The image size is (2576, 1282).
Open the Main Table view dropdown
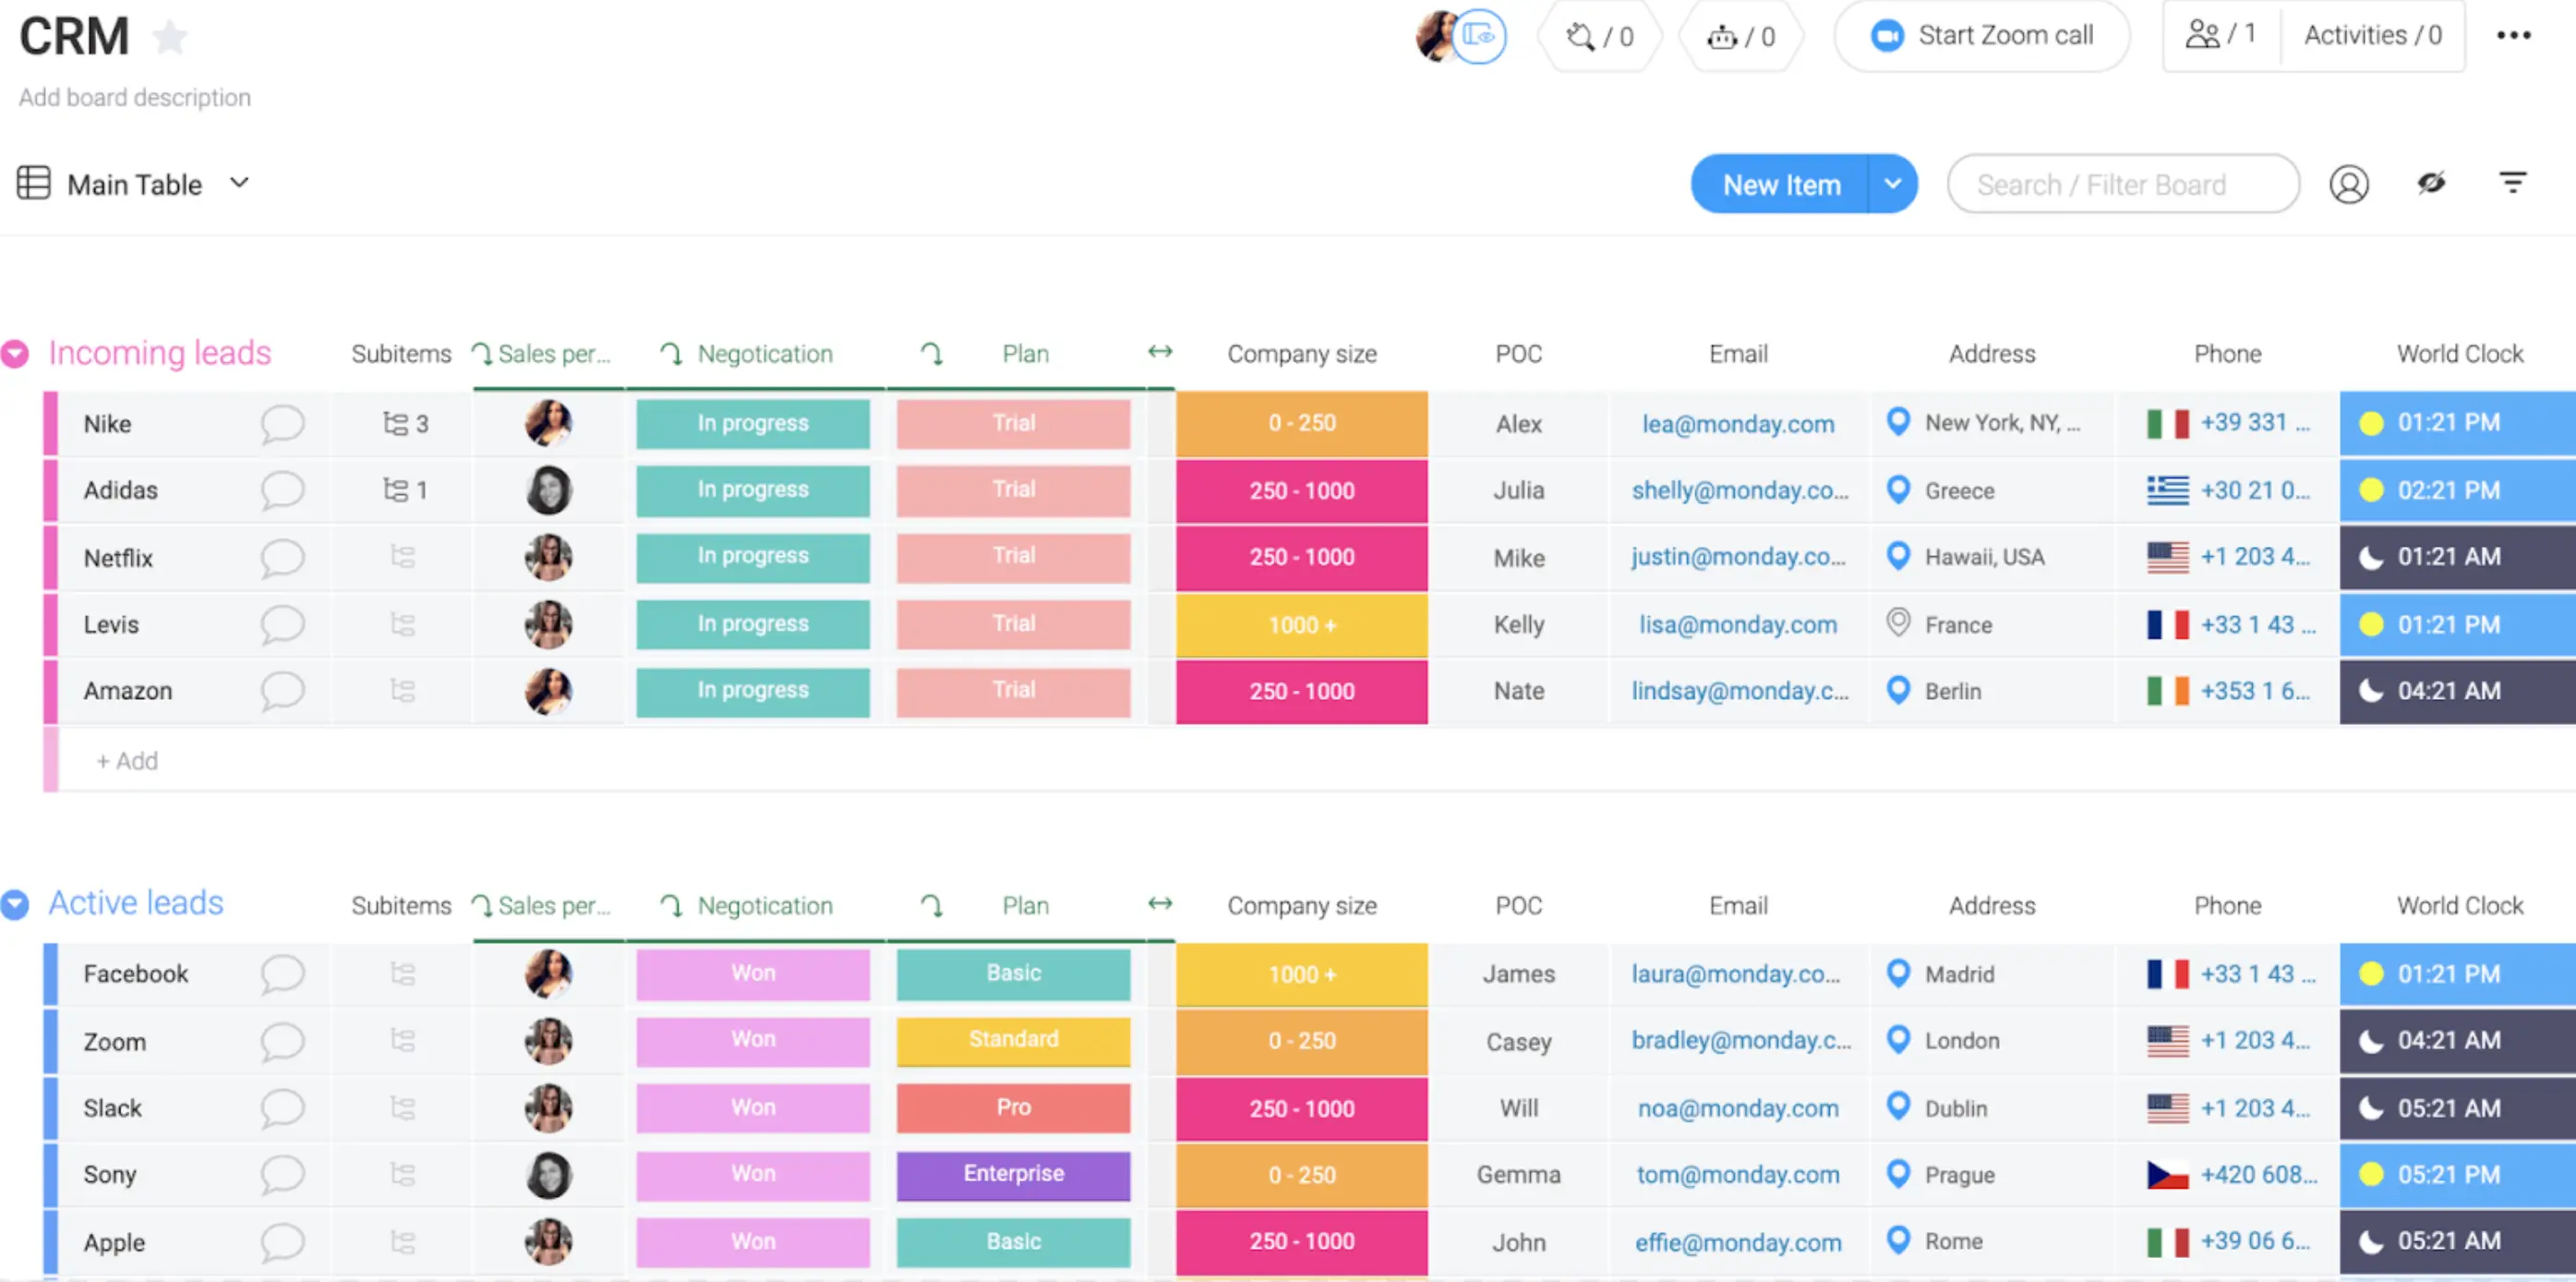click(x=240, y=184)
